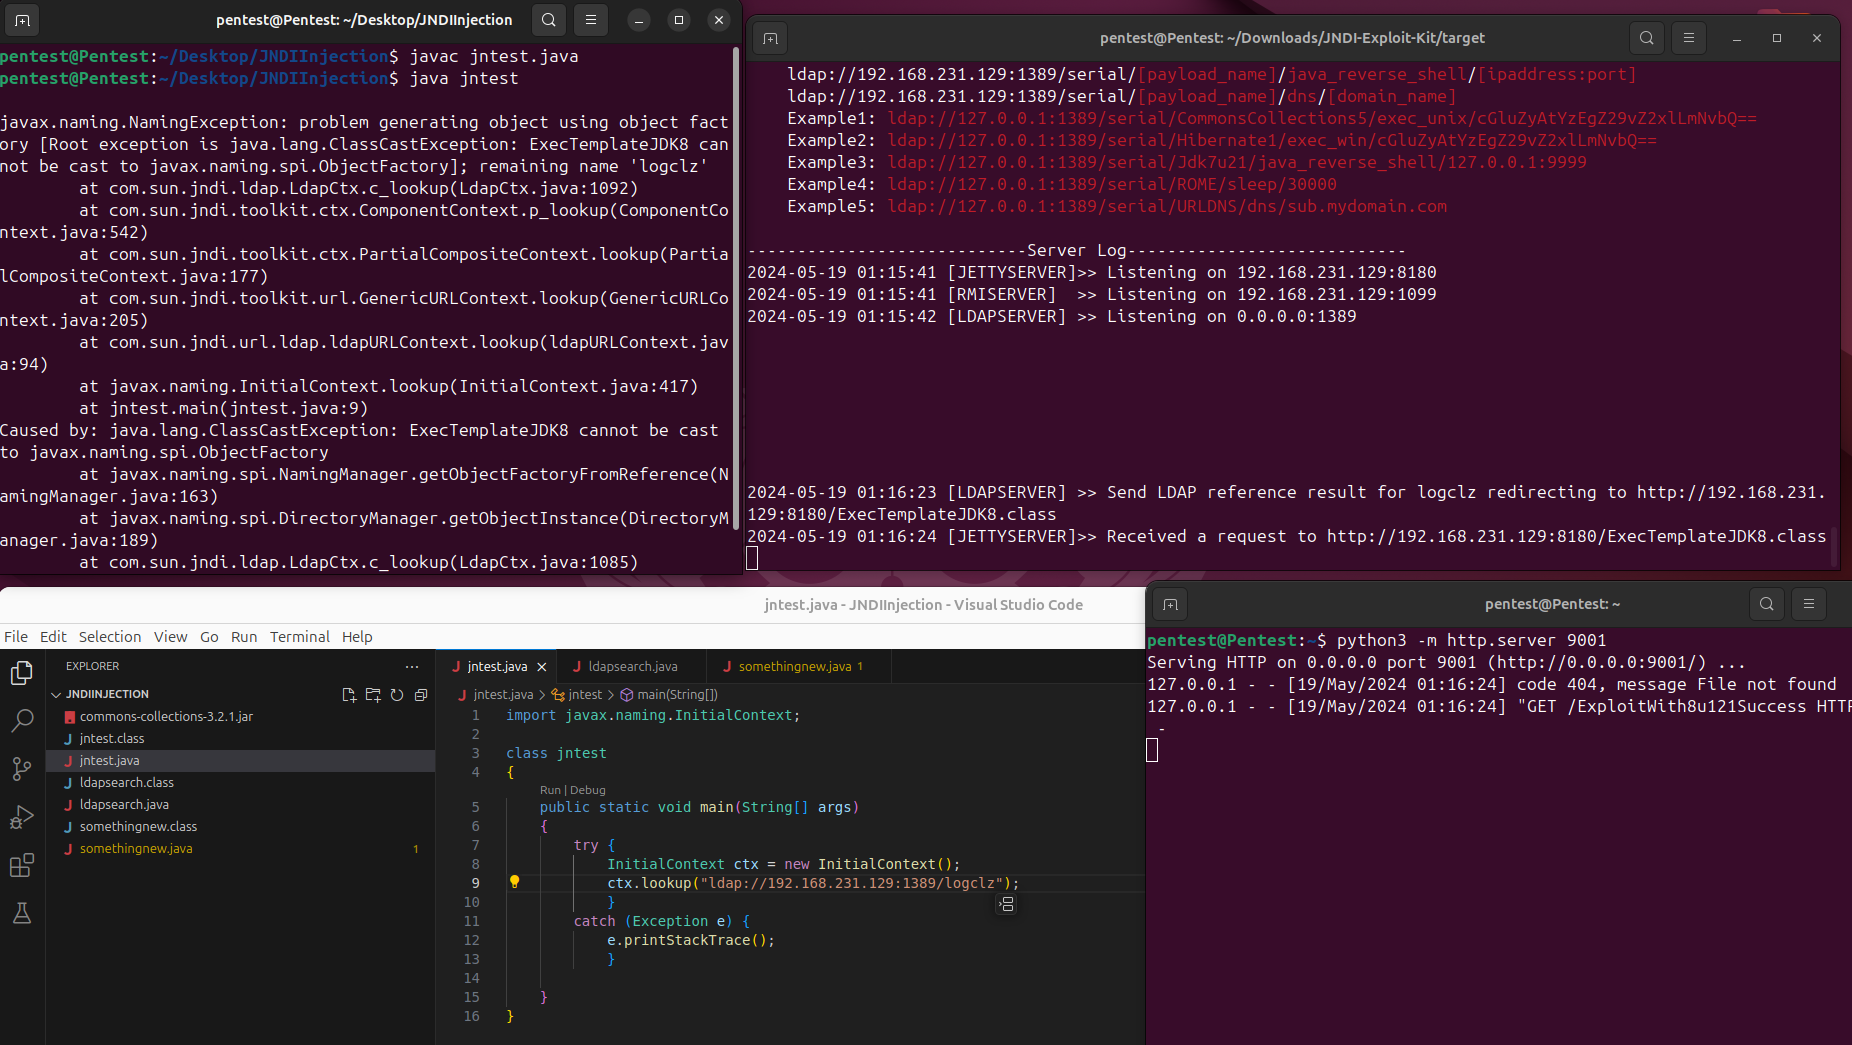The width and height of the screenshot is (1852, 1045).
Task: Select the jntest.java editor tab
Action: coord(497,667)
